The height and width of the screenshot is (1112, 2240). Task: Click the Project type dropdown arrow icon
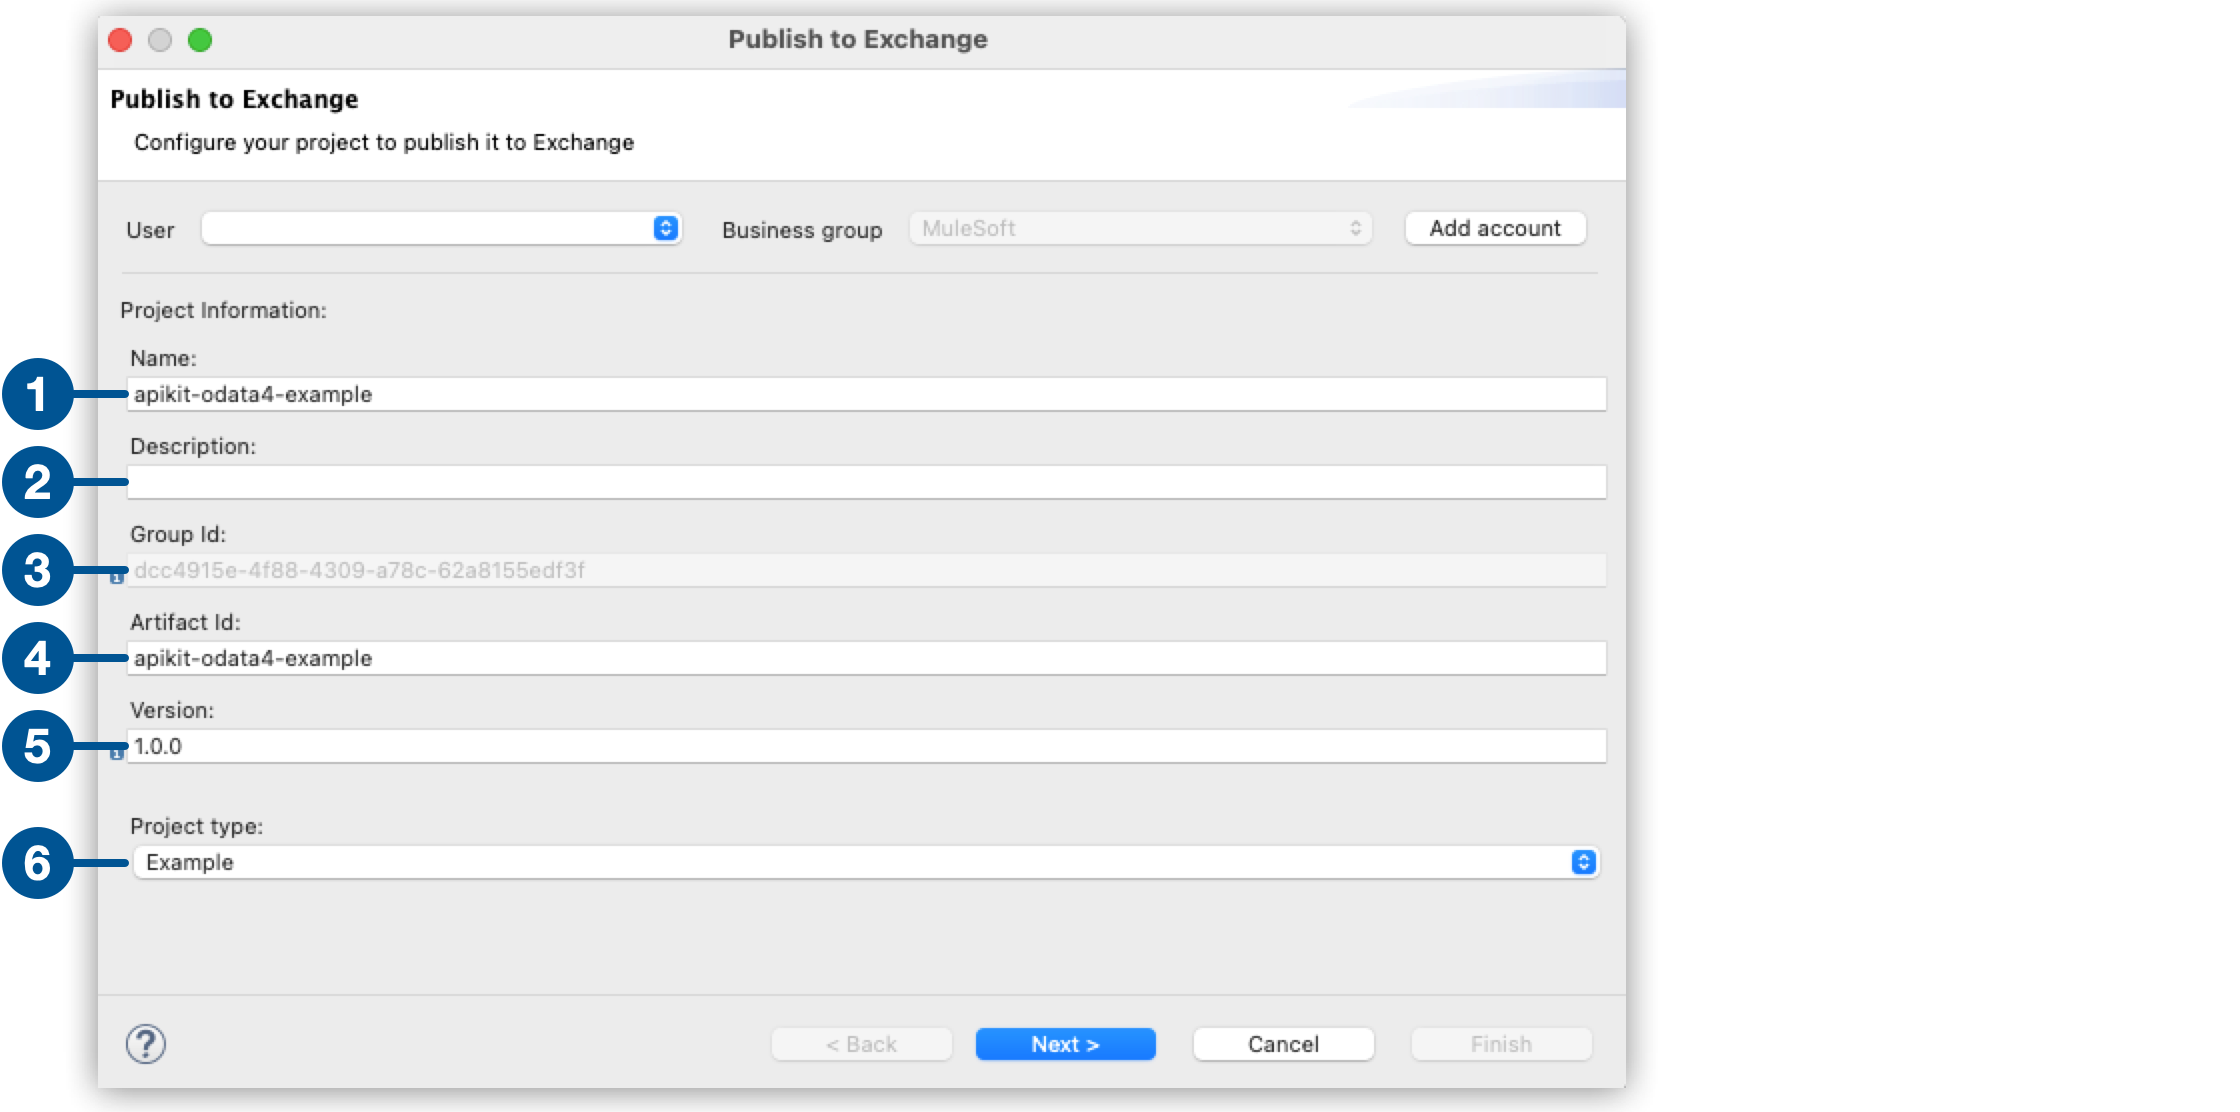pyautogui.click(x=1582, y=861)
